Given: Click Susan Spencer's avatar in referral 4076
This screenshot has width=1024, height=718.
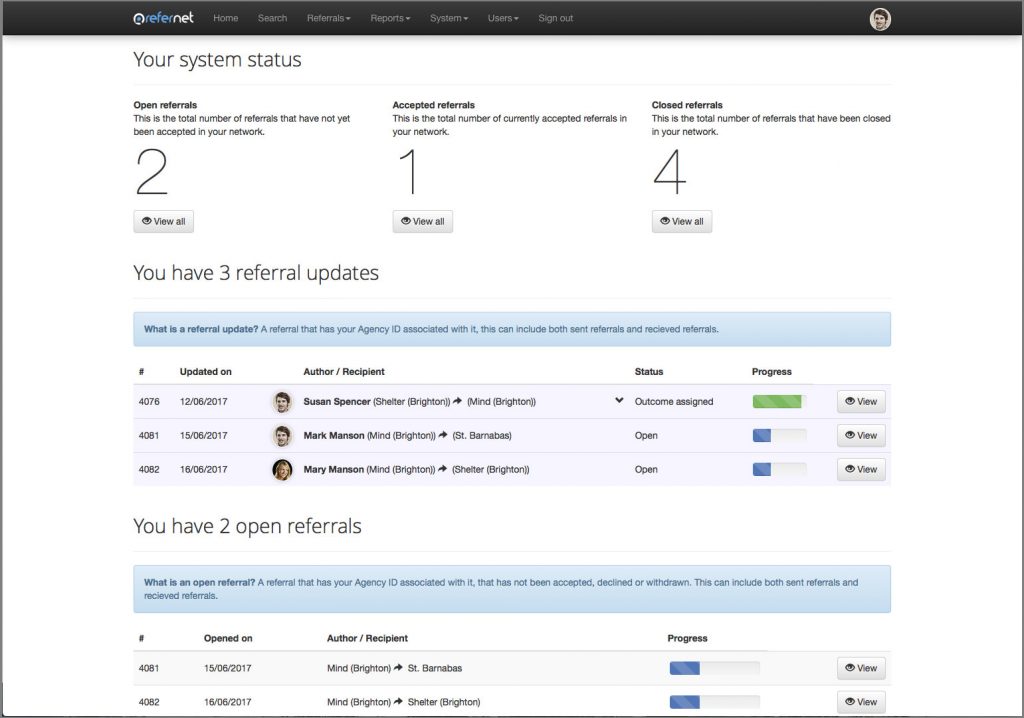Looking at the screenshot, I should pyautogui.click(x=282, y=402).
